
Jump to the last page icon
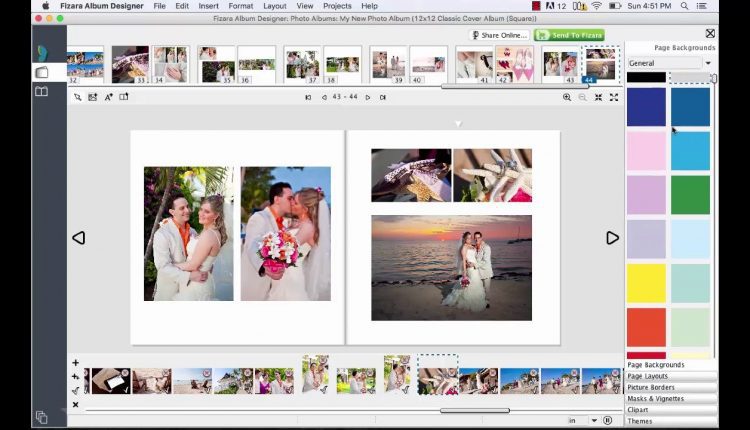(383, 97)
